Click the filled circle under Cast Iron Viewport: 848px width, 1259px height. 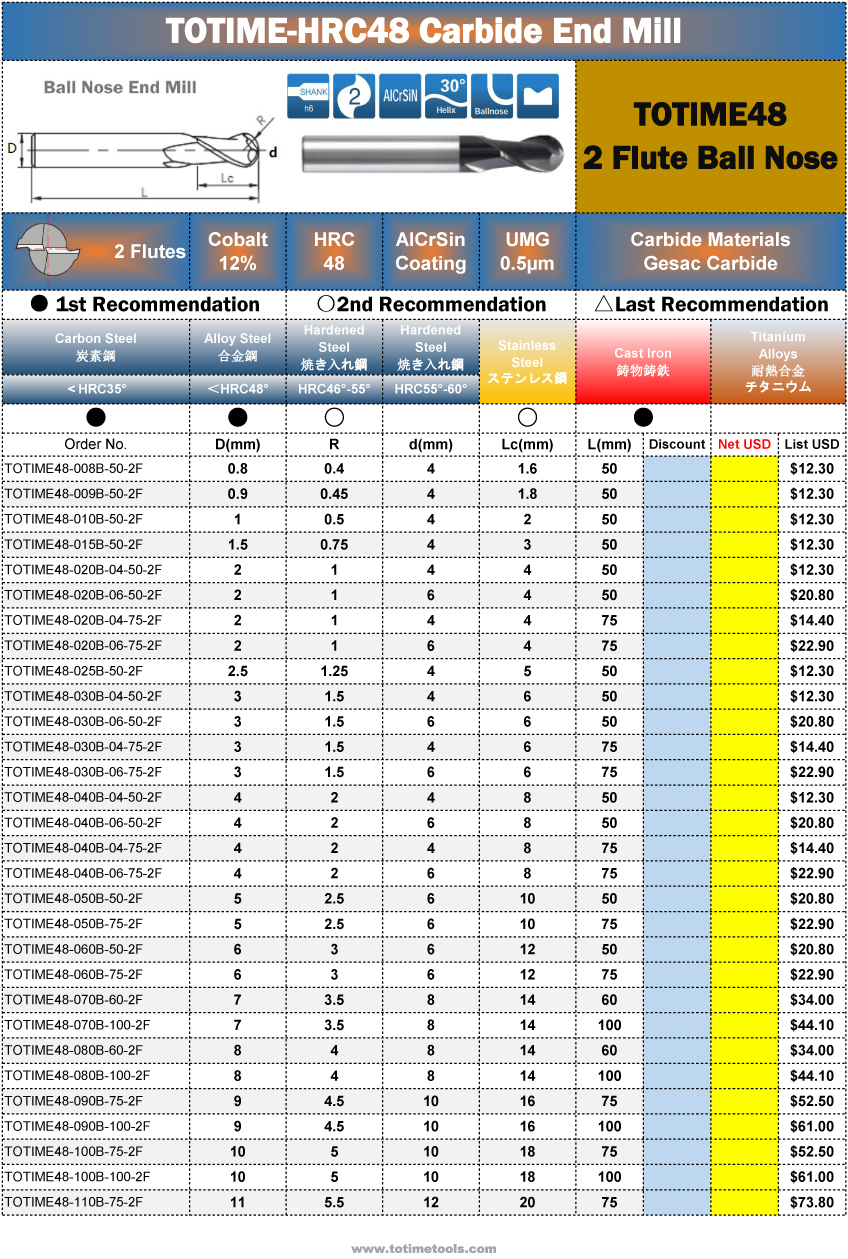643,417
